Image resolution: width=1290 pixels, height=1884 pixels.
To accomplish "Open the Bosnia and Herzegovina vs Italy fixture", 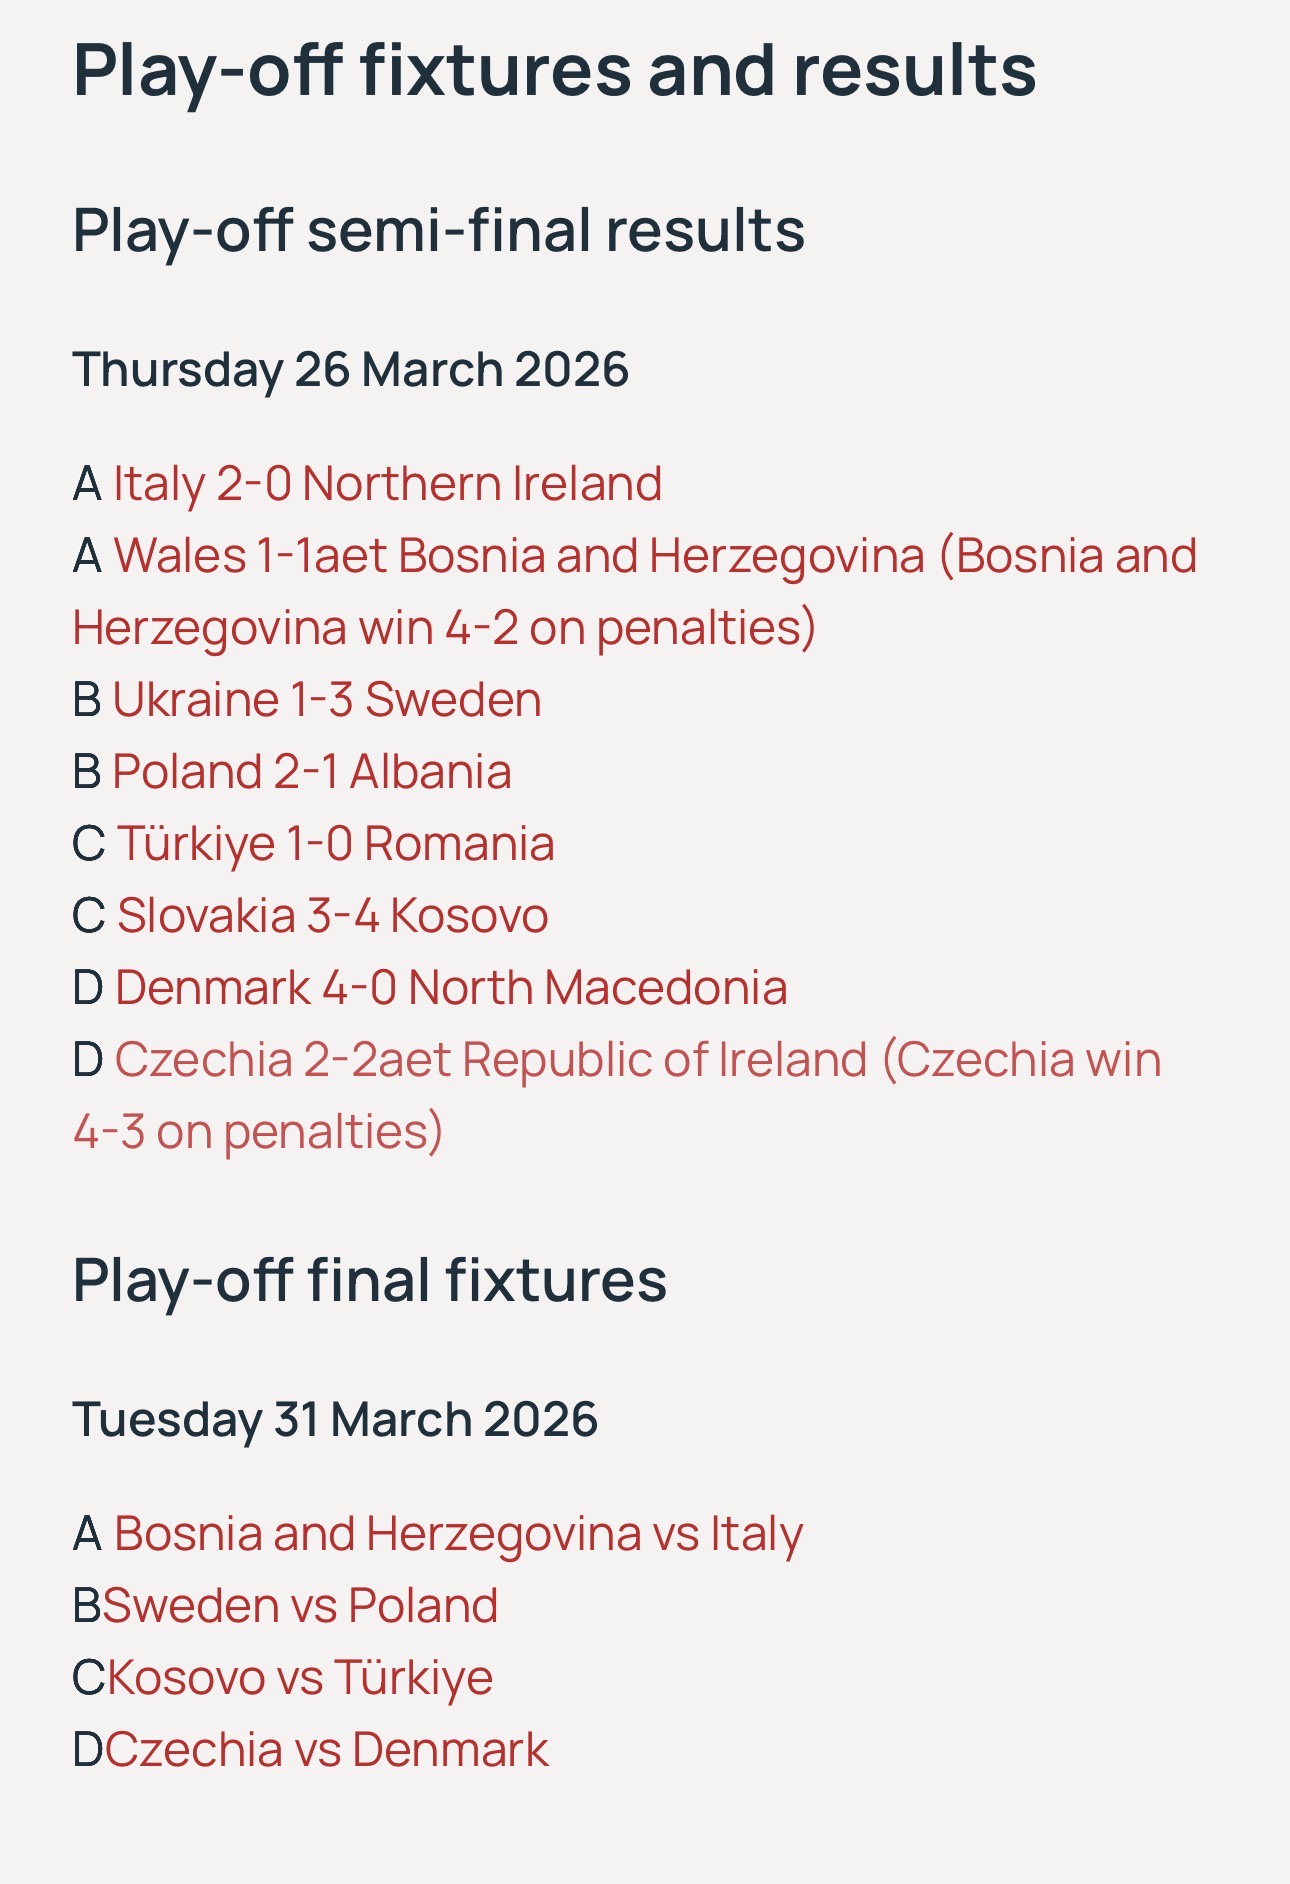I will (458, 1534).
